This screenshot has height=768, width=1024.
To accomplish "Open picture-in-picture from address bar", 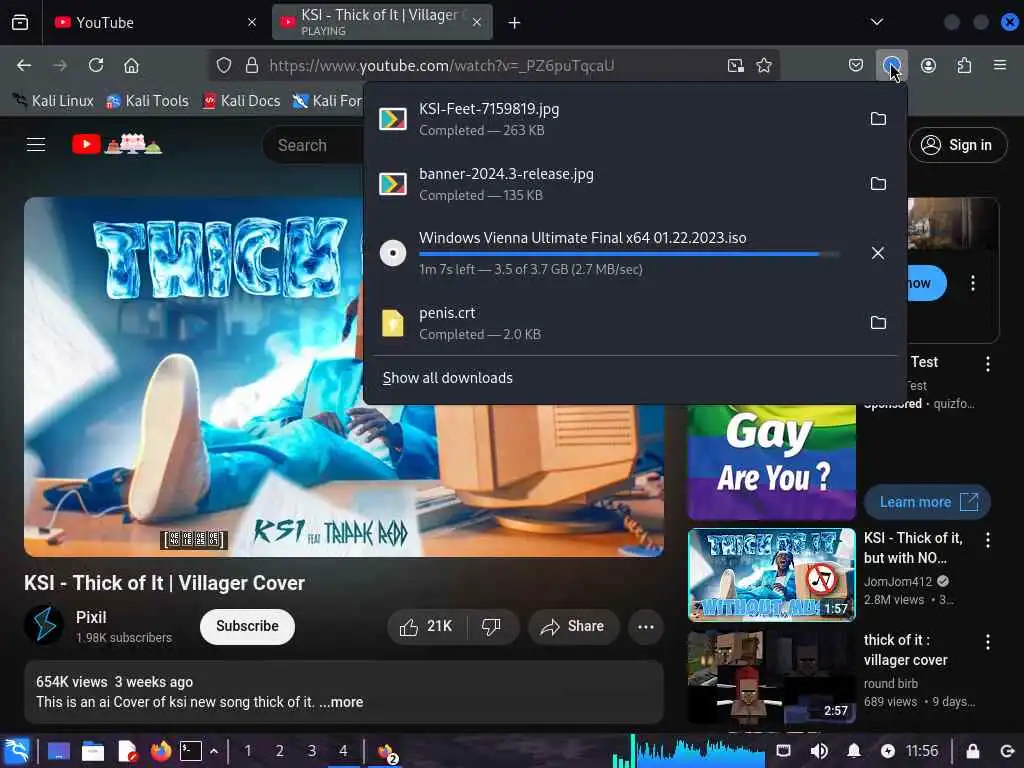I will 735,65.
